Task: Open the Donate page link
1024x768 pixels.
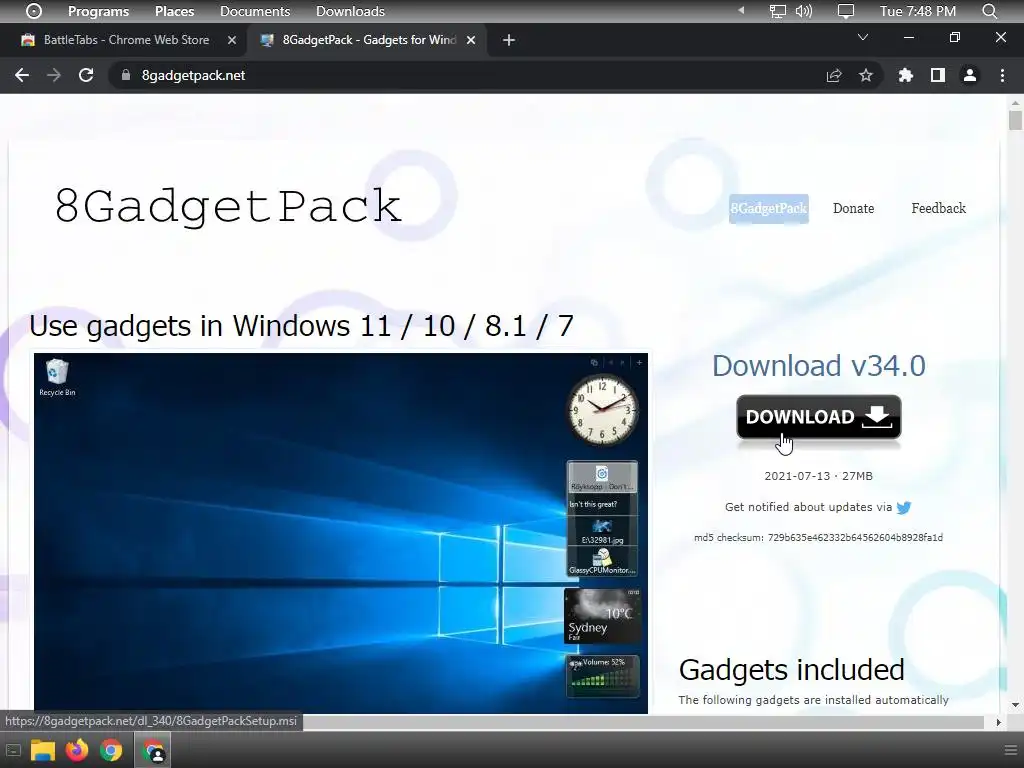Action: 854,208
